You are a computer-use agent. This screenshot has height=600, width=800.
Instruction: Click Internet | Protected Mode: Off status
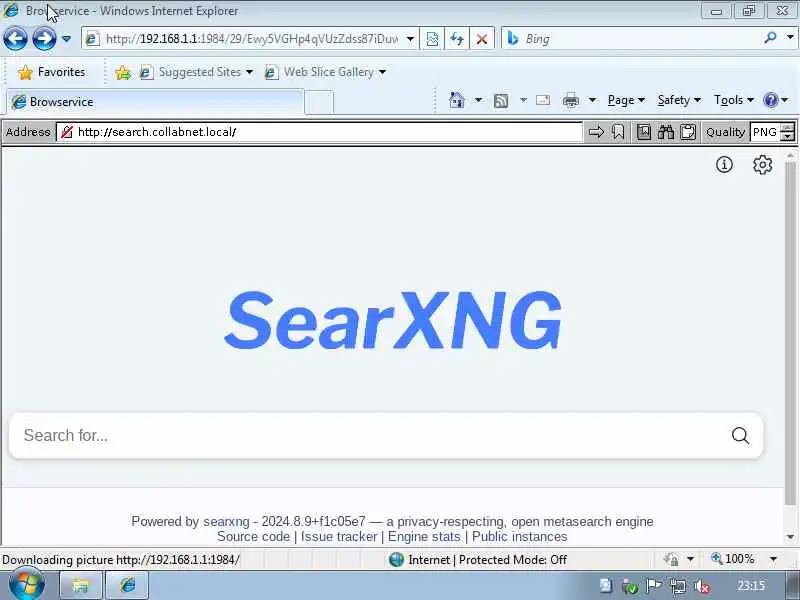click(477, 560)
